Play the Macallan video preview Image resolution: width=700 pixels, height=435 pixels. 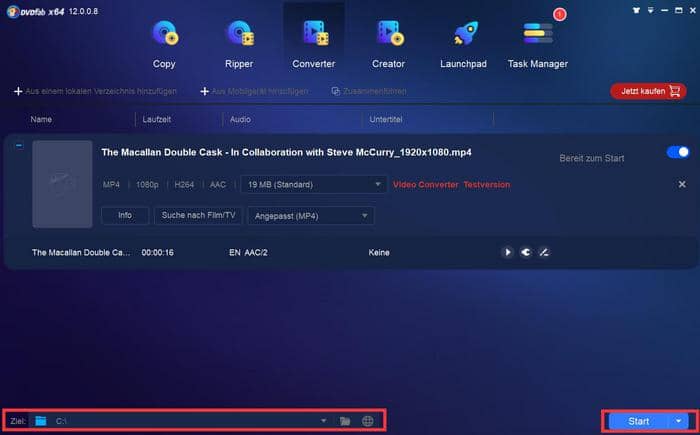click(x=507, y=252)
